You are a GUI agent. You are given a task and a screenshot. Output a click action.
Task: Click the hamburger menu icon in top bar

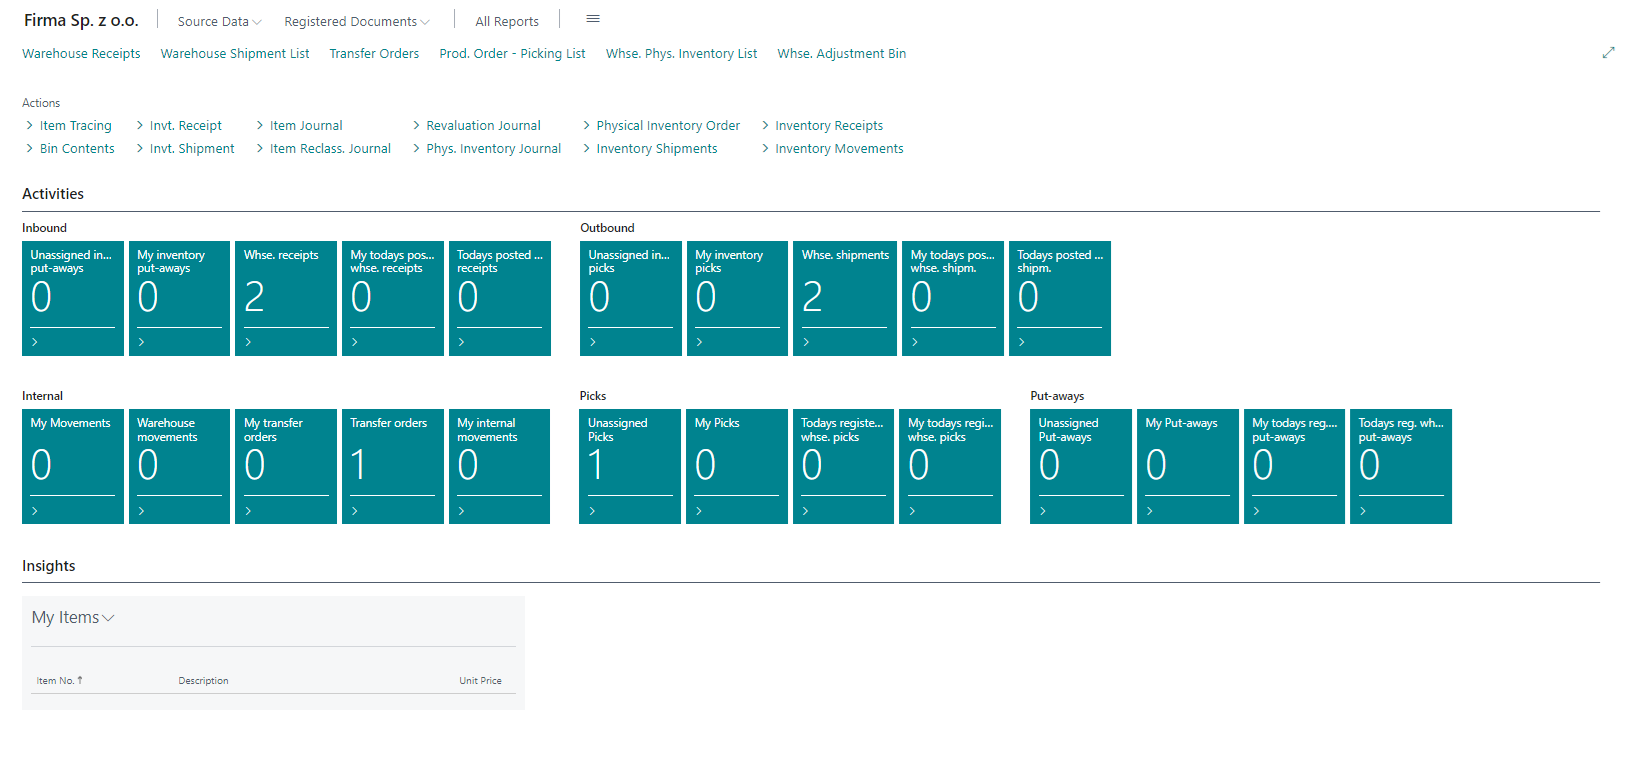click(593, 19)
